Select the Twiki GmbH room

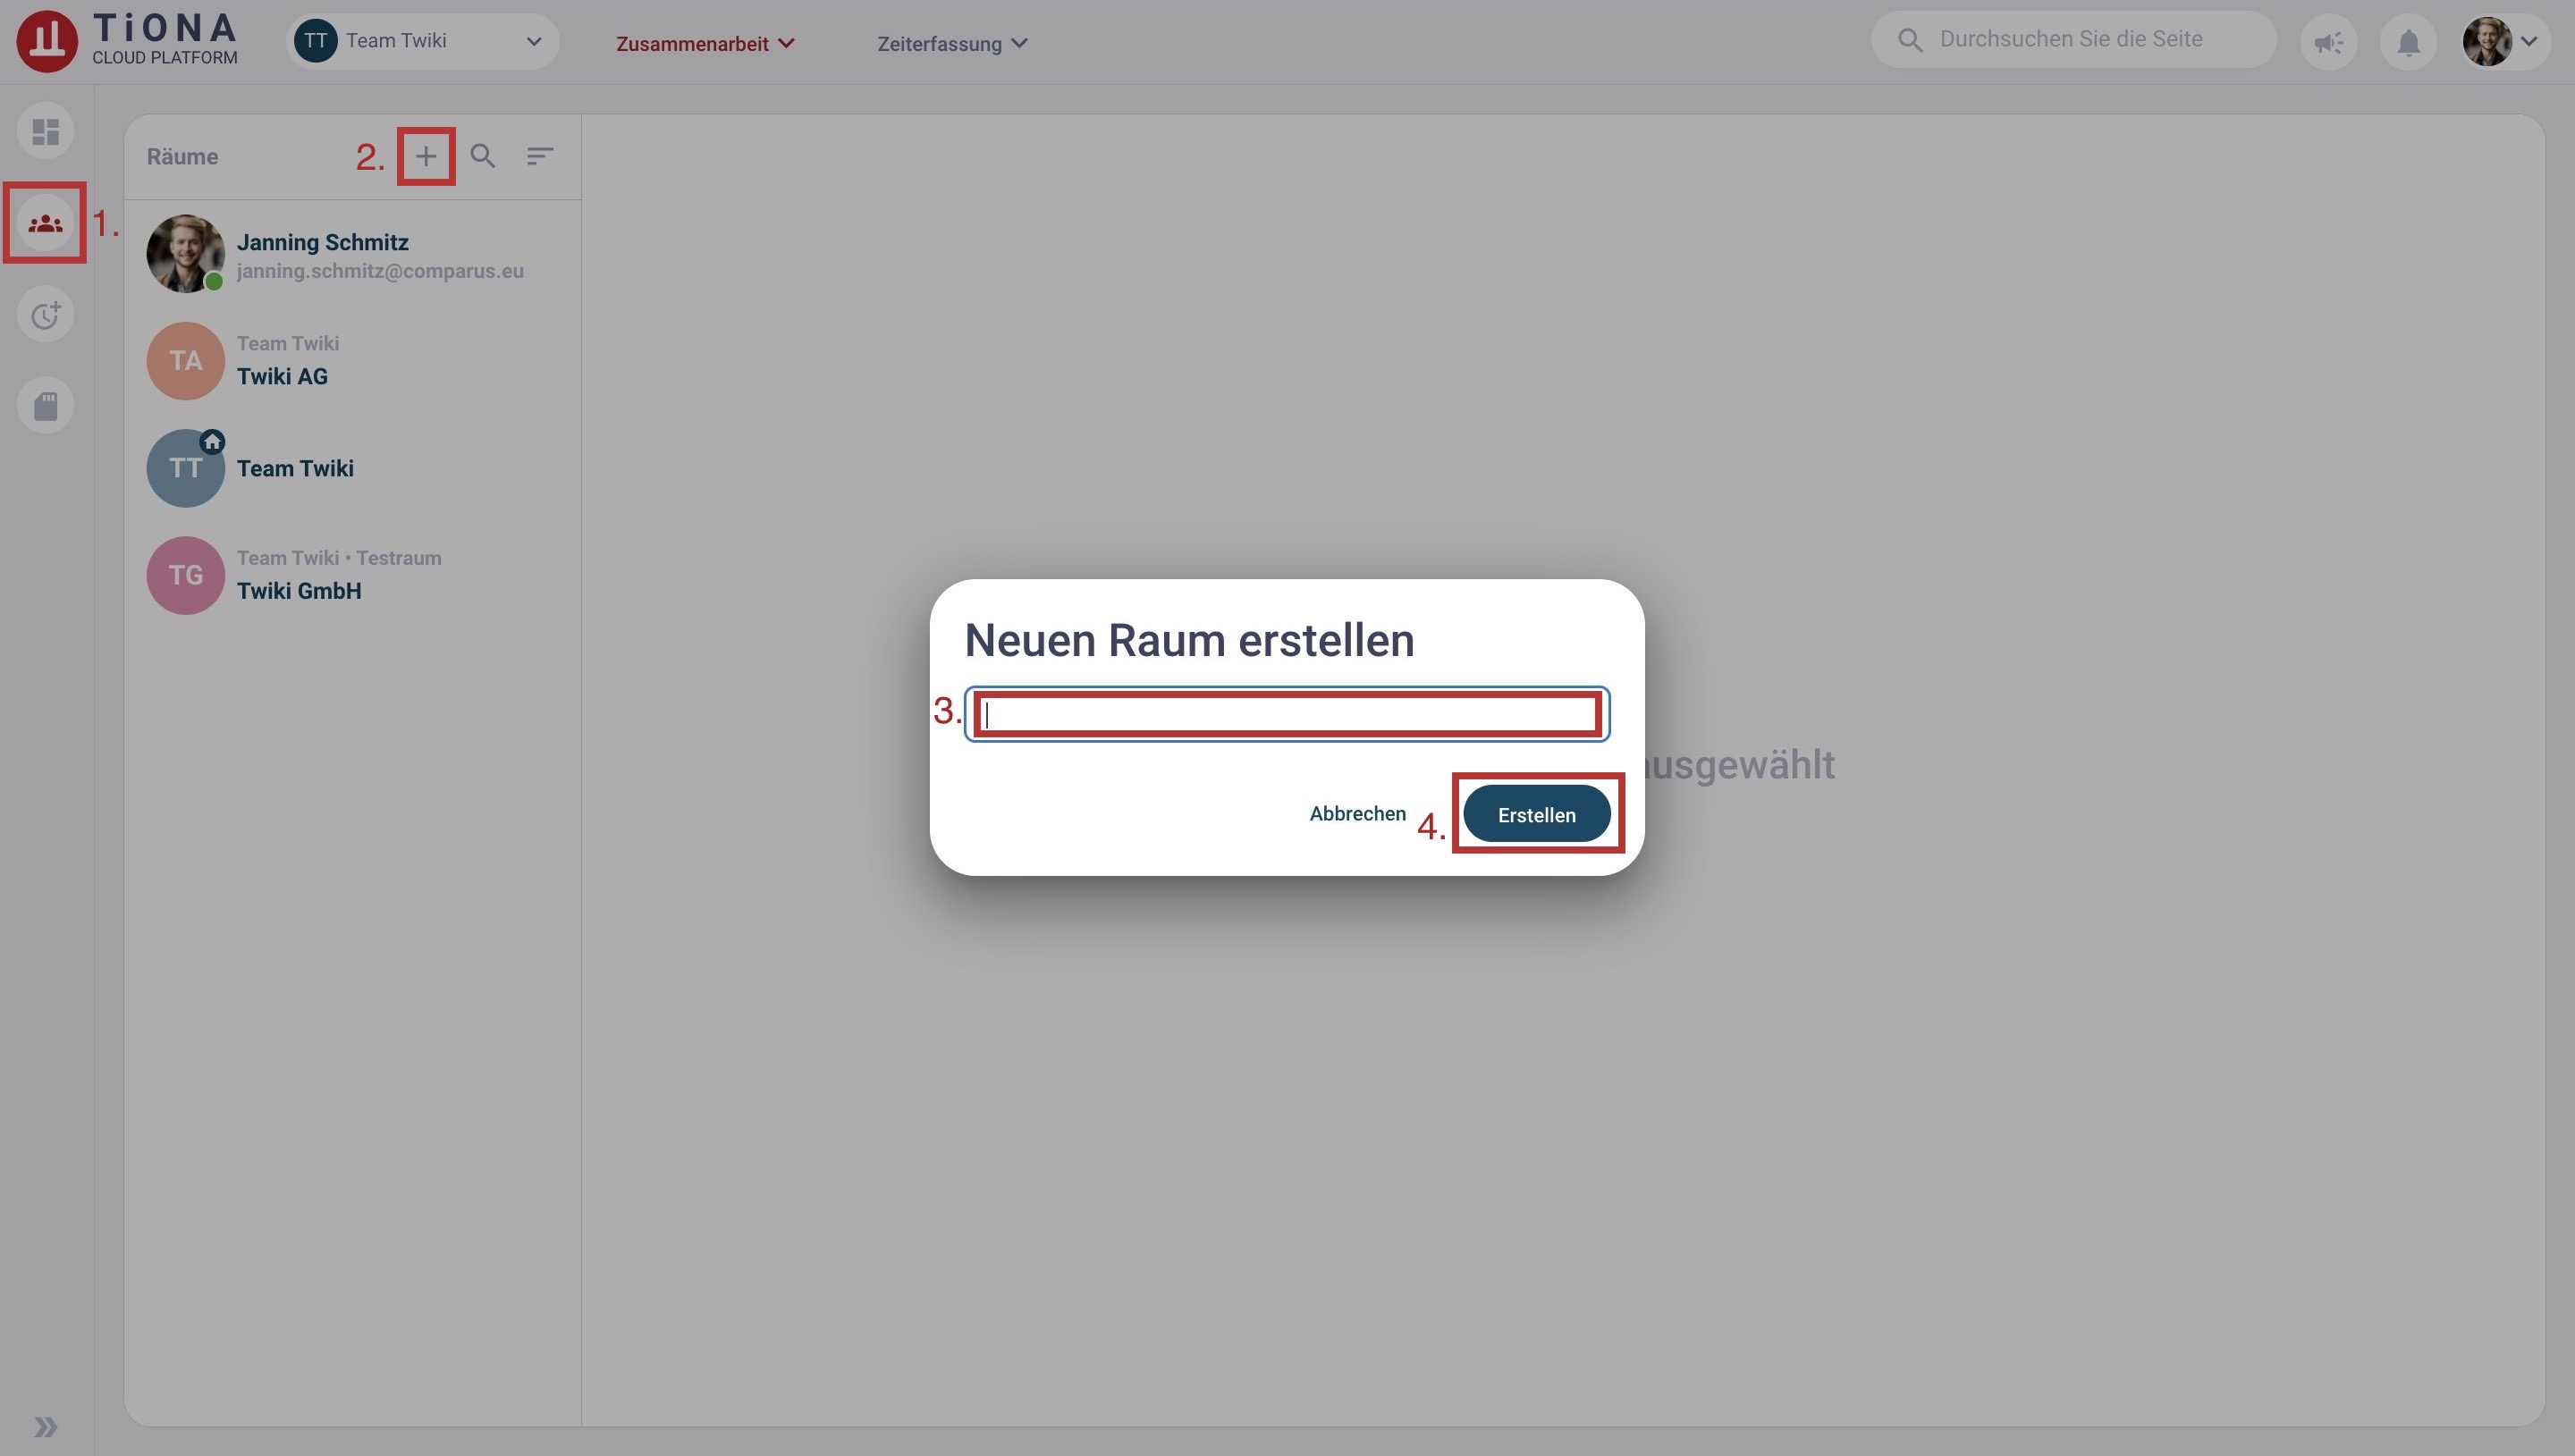pyautogui.click(x=353, y=575)
